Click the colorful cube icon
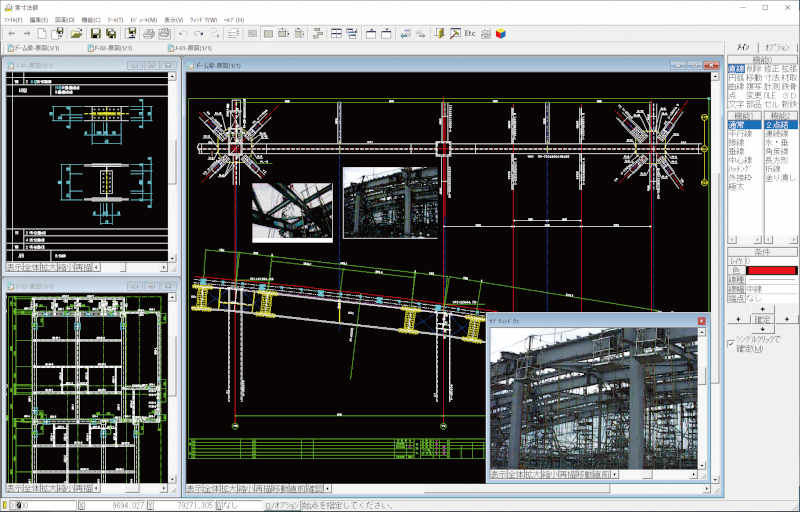The width and height of the screenshot is (800, 512). (500, 34)
